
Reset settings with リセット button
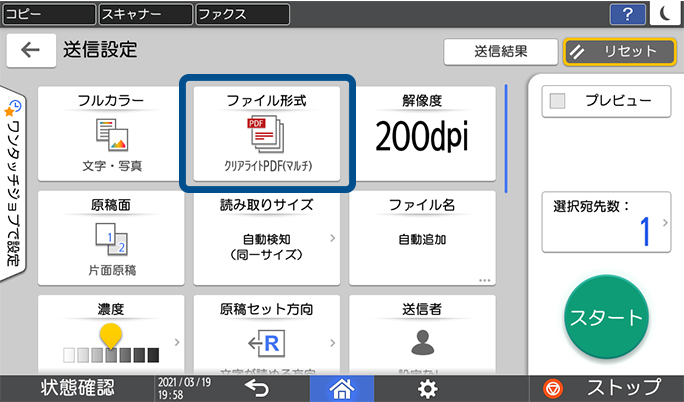(619, 51)
